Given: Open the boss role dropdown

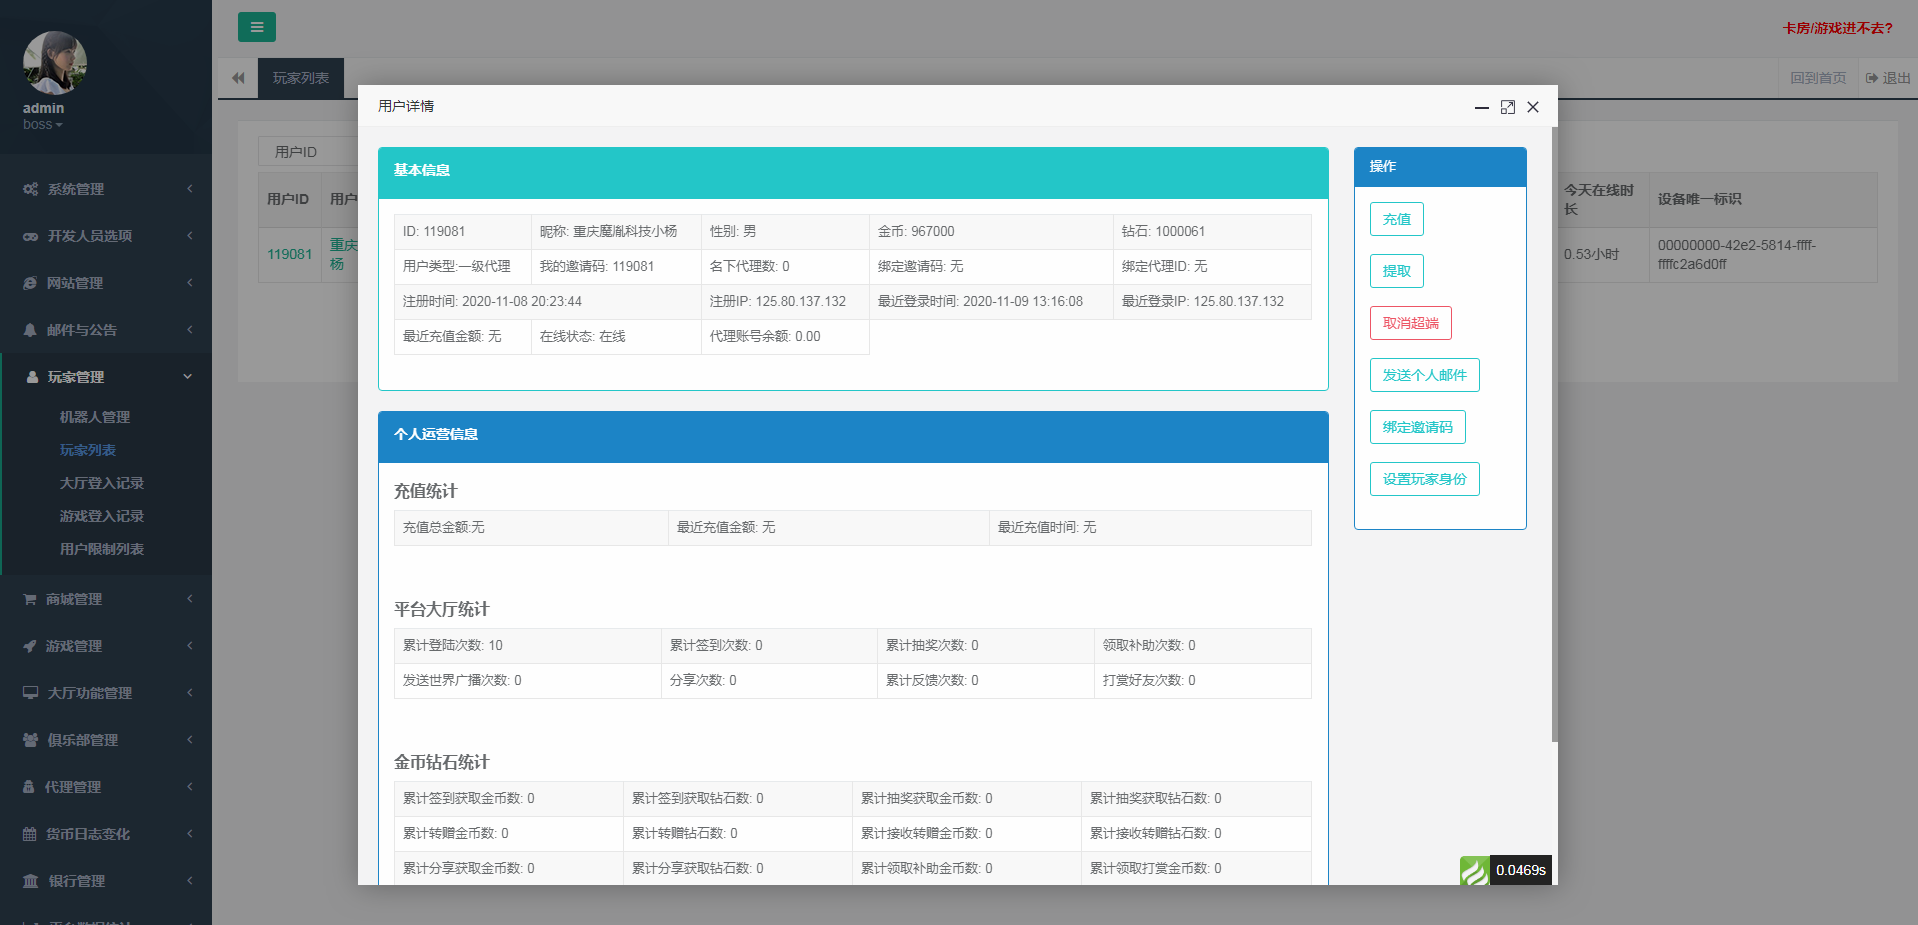Looking at the screenshot, I should click(x=43, y=125).
